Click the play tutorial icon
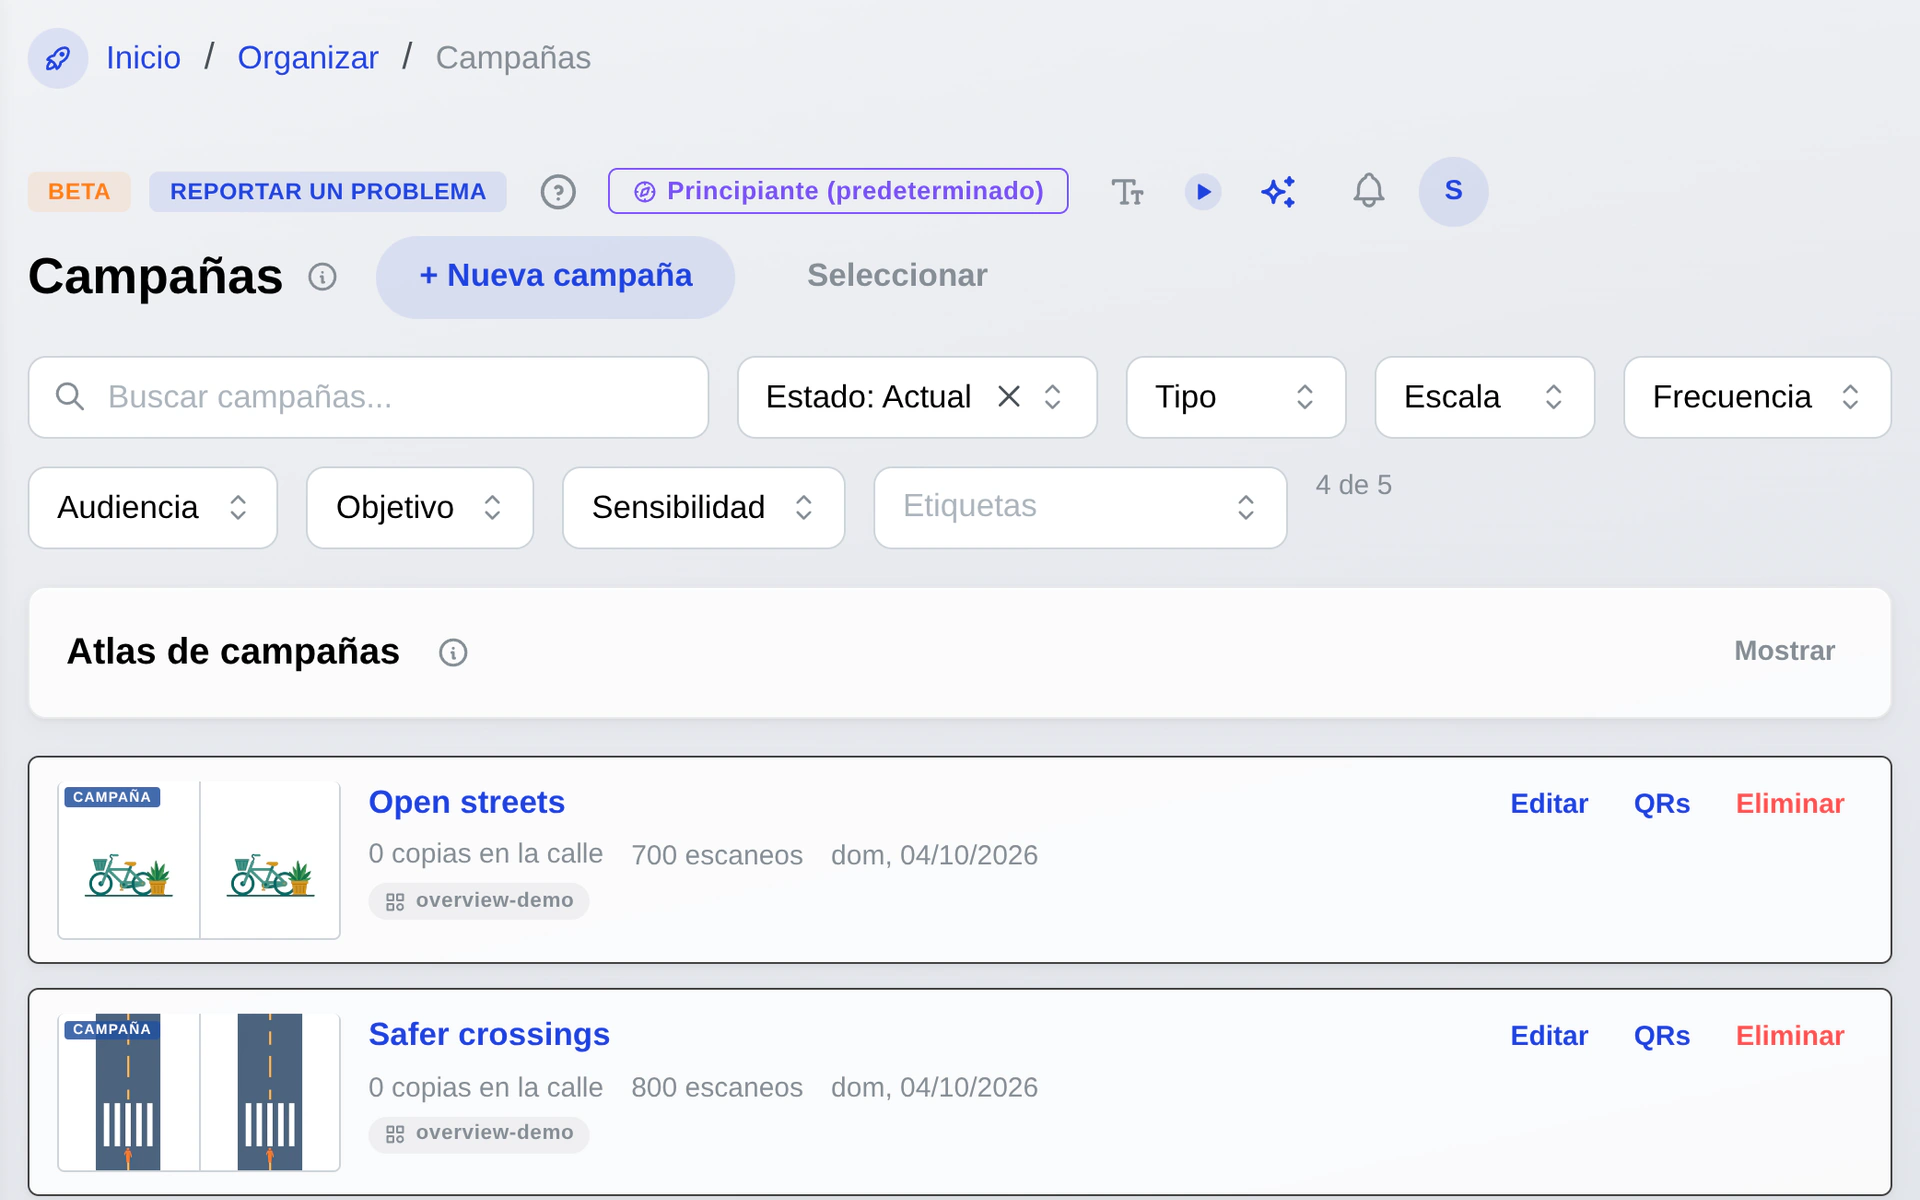1920x1200 pixels. tap(1203, 191)
